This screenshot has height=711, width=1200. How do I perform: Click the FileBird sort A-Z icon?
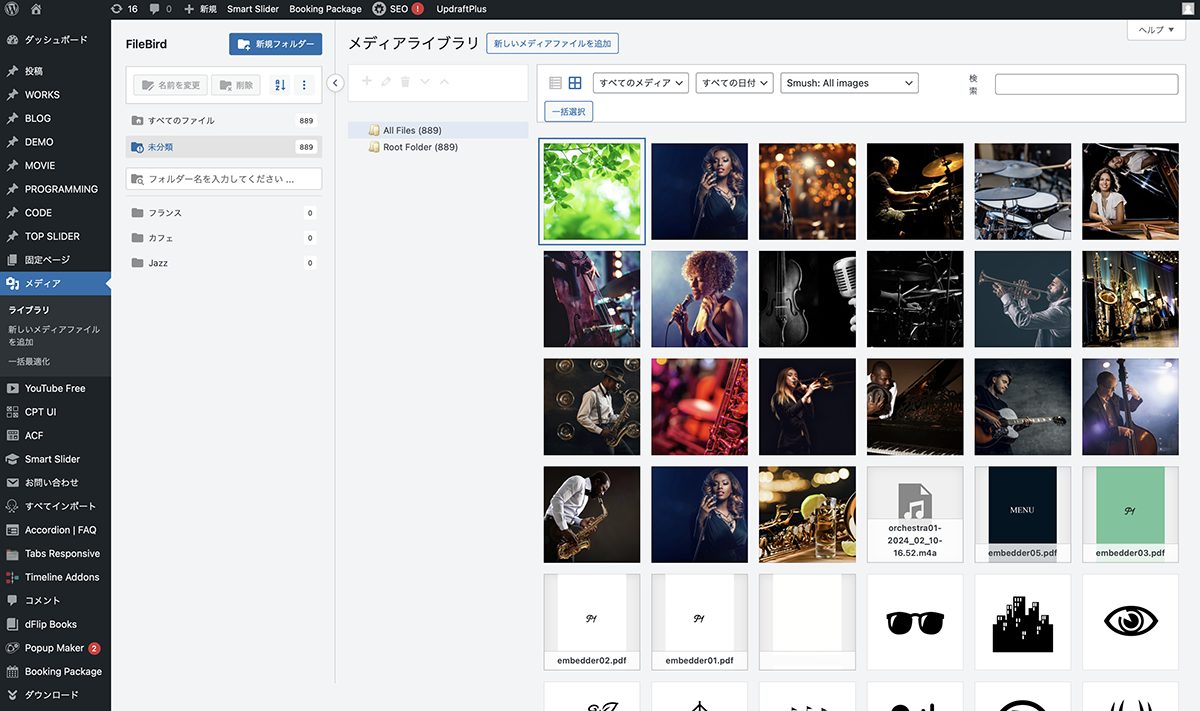(280, 85)
